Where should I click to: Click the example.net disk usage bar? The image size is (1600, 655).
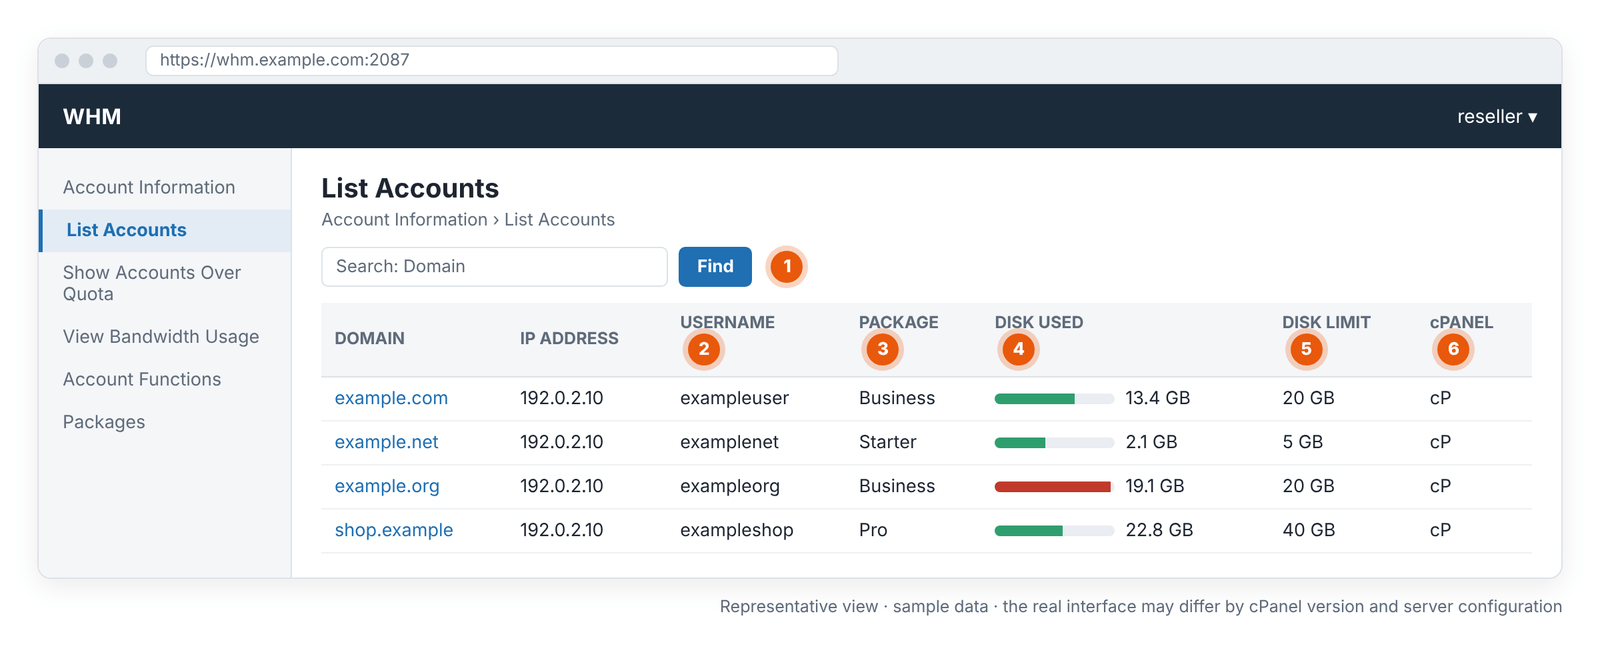tap(1054, 443)
